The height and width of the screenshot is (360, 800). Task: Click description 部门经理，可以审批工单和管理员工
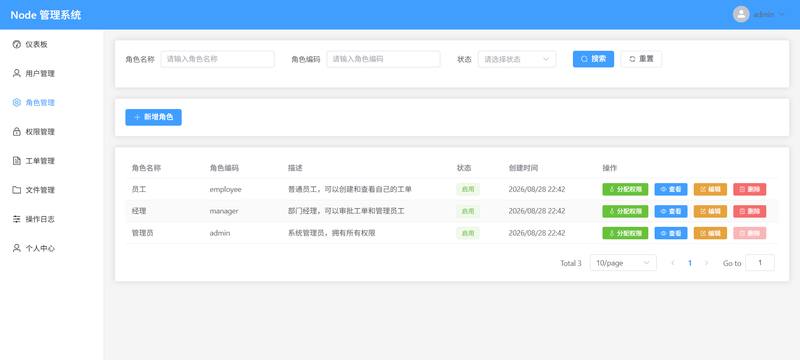346,211
